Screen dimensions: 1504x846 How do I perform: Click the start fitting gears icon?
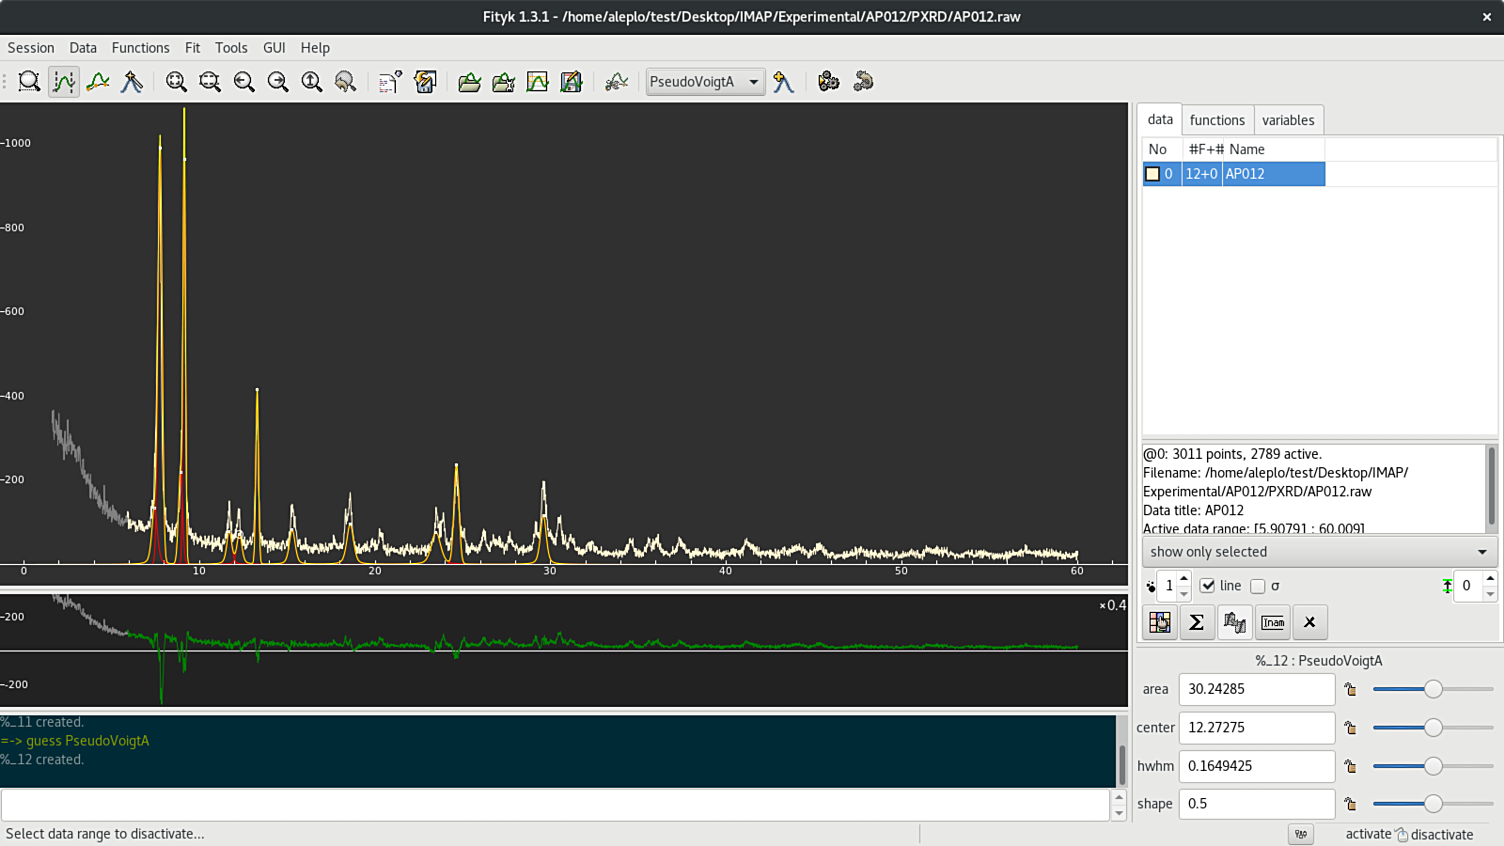[x=828, y=82]
